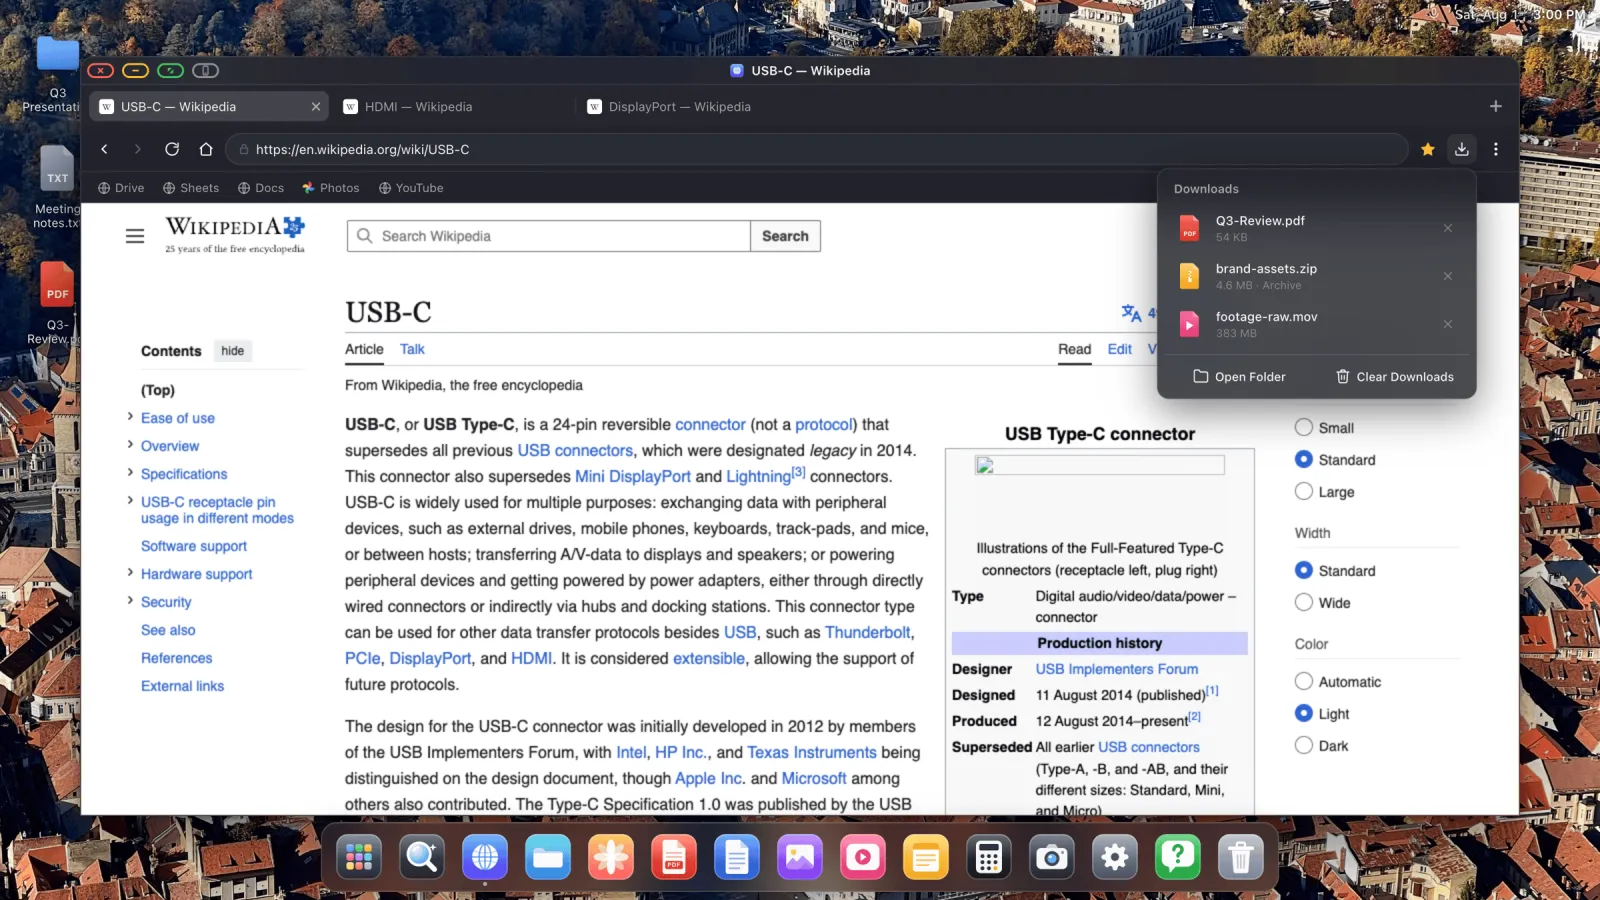Open the calculator app in dock
Image resolution: width=1600 pixels, height=900 pixels.
(x=989, y=857)
